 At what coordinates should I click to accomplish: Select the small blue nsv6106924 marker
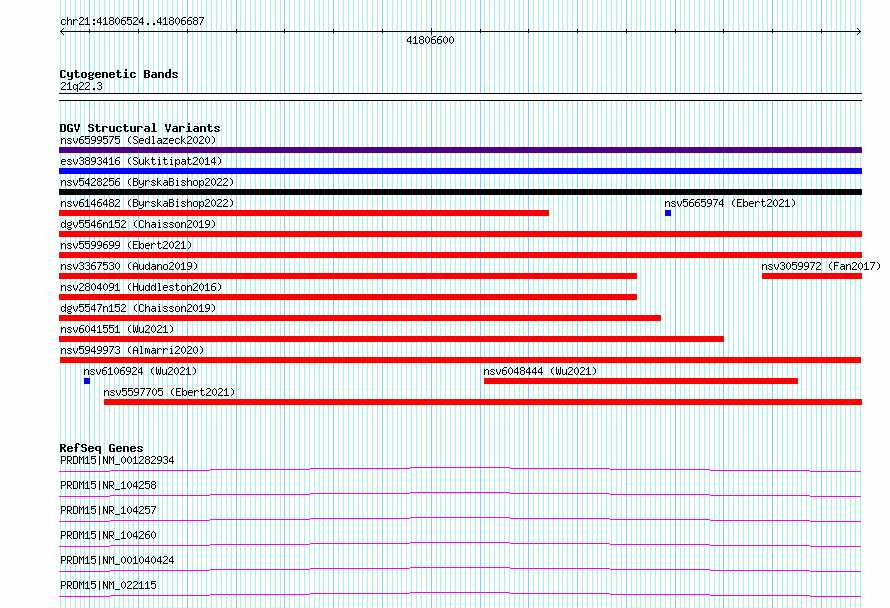[x=87, y=381]
